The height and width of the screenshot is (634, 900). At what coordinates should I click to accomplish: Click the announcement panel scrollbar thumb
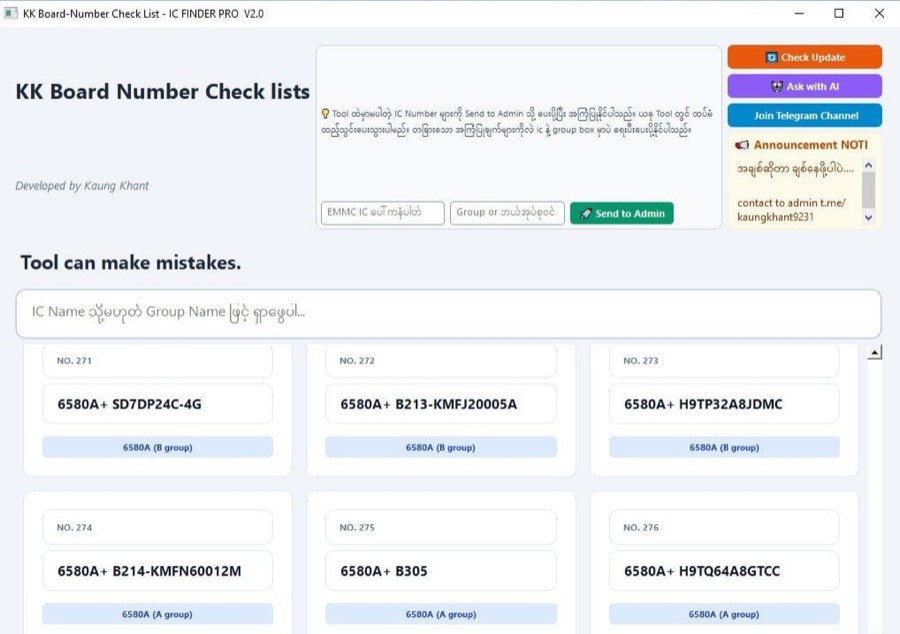pos(868,190)
